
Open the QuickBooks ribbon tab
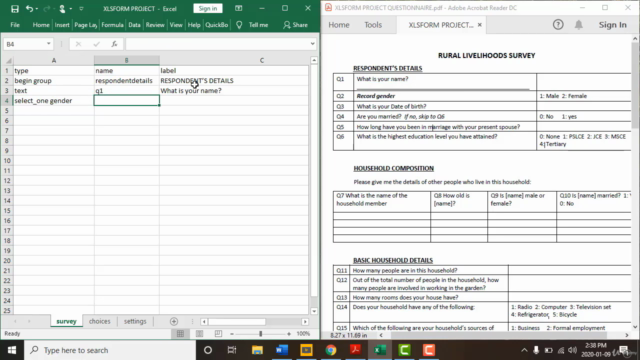pyautogui.click(x=216, y=25)
